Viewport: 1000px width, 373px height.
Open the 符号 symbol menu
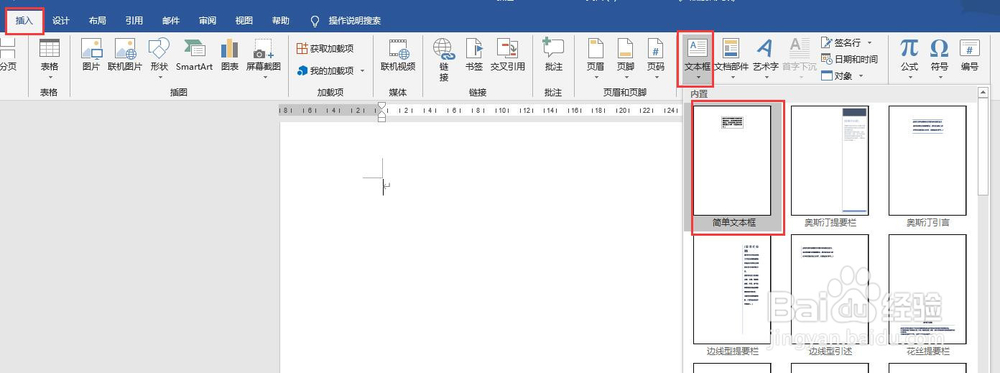coord(939,57)
